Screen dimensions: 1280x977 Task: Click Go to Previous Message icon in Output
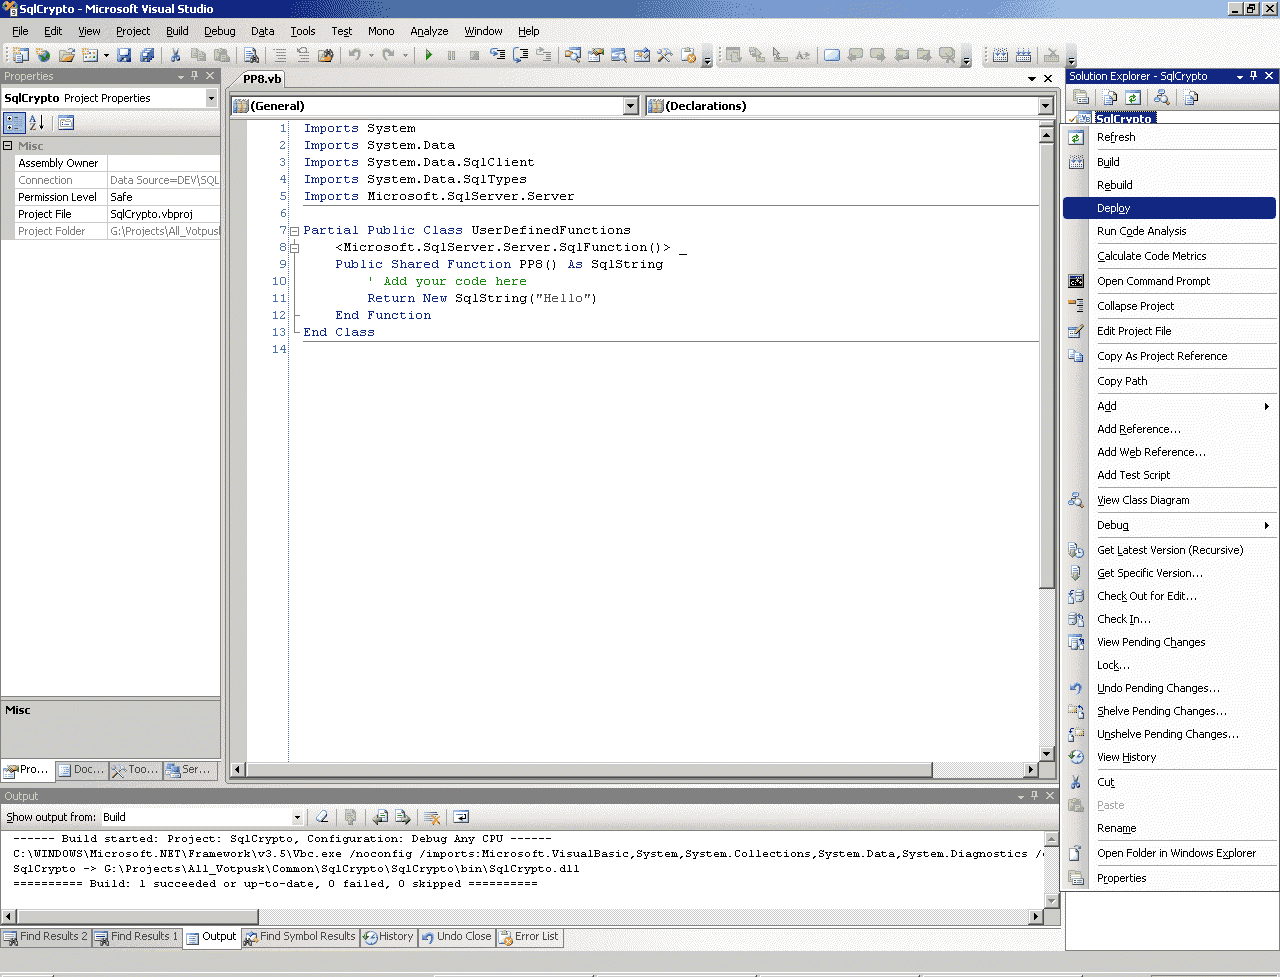[x=380, y=817]
